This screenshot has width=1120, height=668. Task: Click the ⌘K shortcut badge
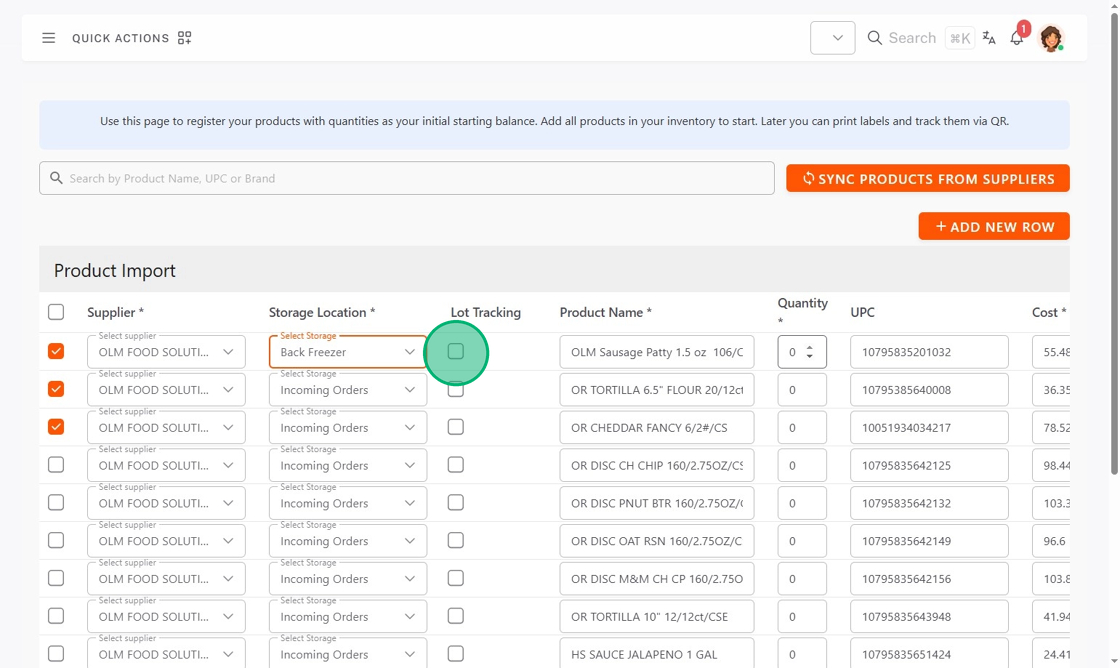pyautogui.click(x=960, y=38)
